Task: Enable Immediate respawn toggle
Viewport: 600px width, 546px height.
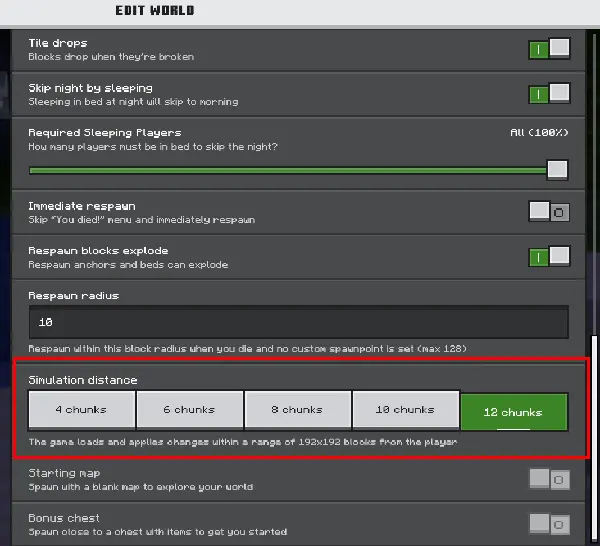Action: tap(549, 212)
